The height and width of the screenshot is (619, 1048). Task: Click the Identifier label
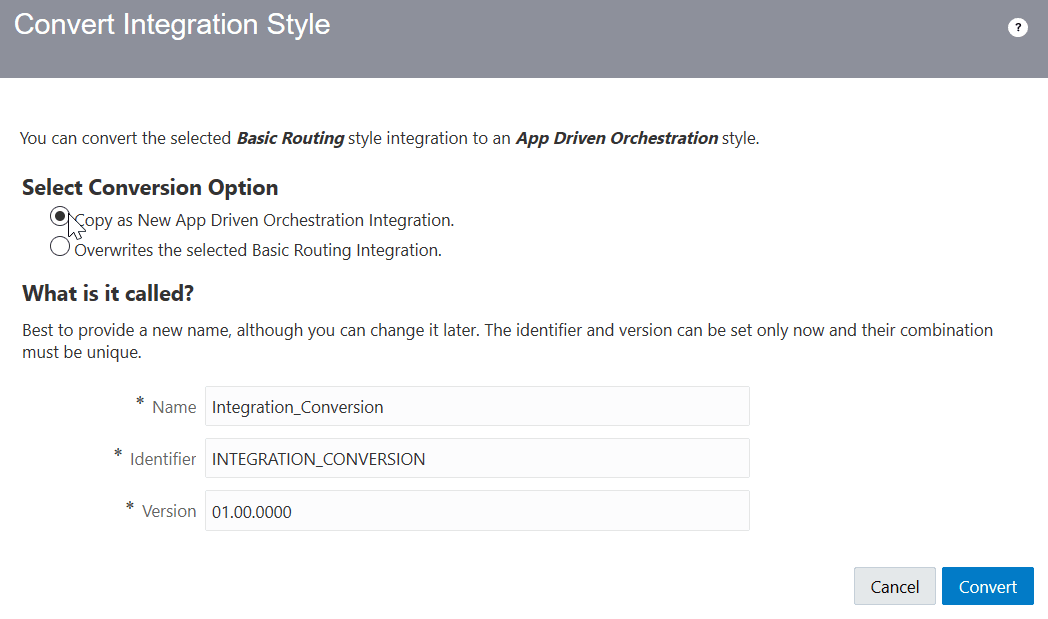(x=163, y=459)
